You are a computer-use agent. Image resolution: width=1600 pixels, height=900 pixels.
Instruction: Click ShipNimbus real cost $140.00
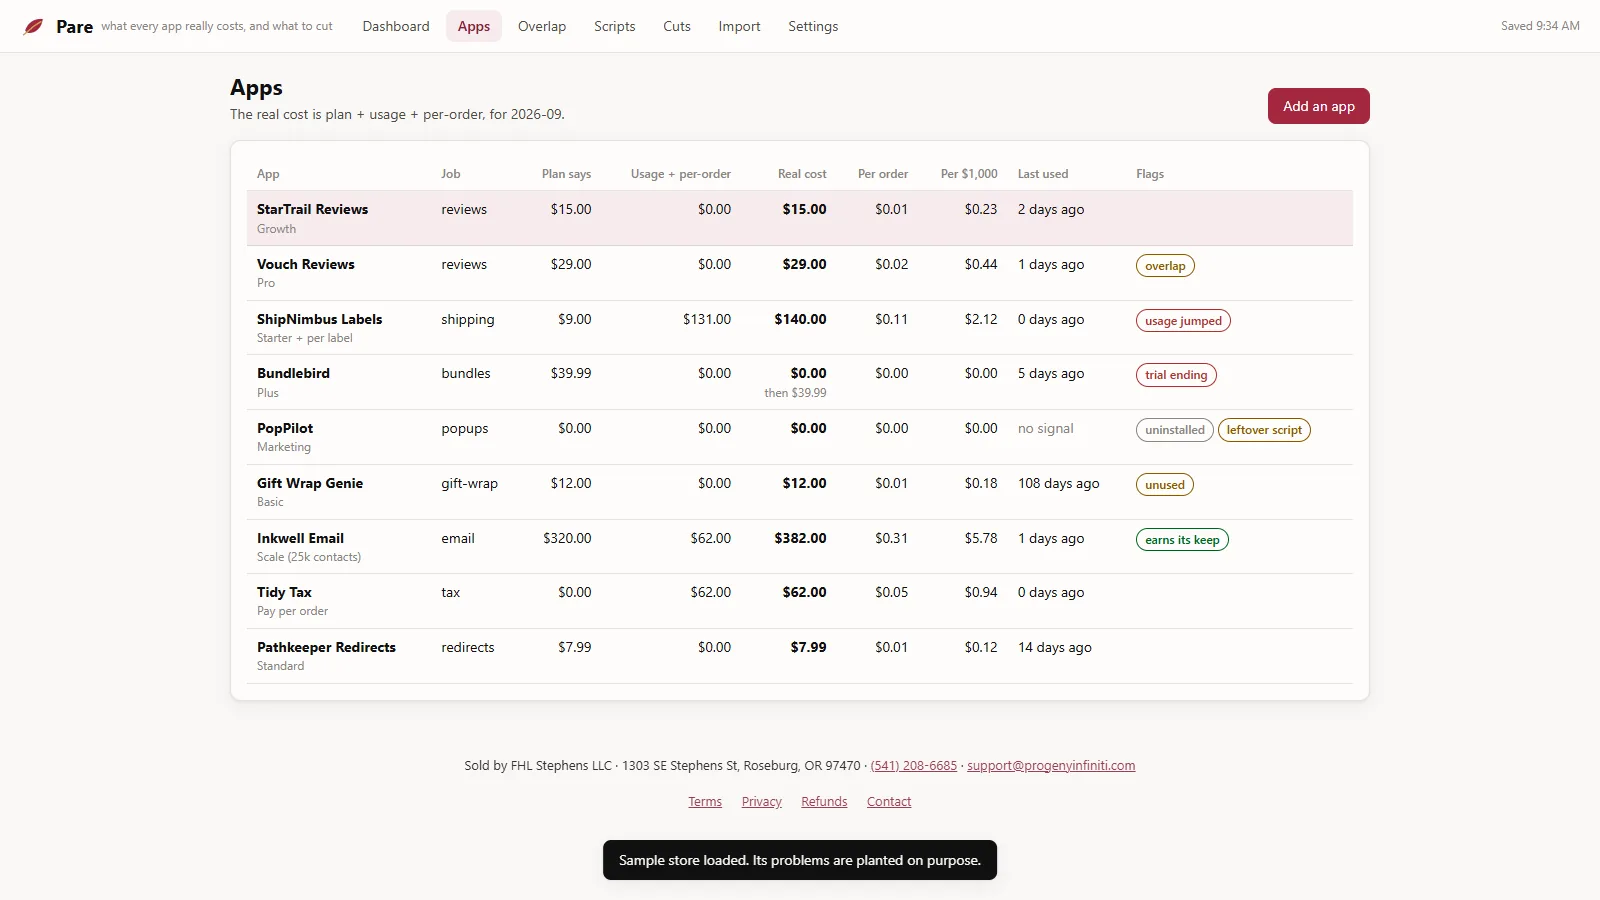click(800, 319)
